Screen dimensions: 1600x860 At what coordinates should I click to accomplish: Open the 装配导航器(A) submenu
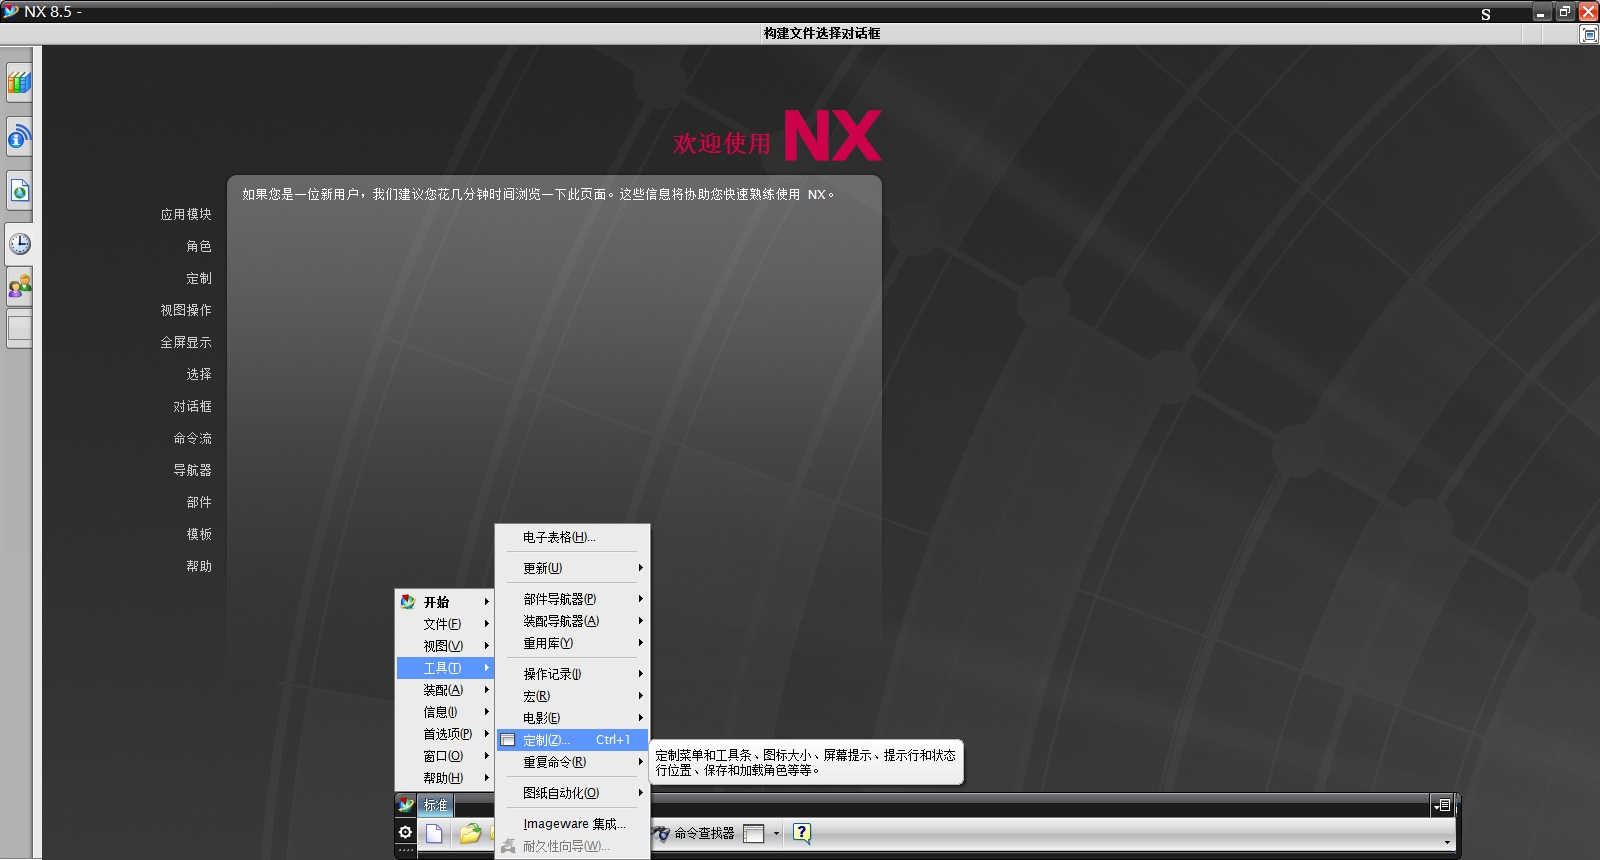572,621
